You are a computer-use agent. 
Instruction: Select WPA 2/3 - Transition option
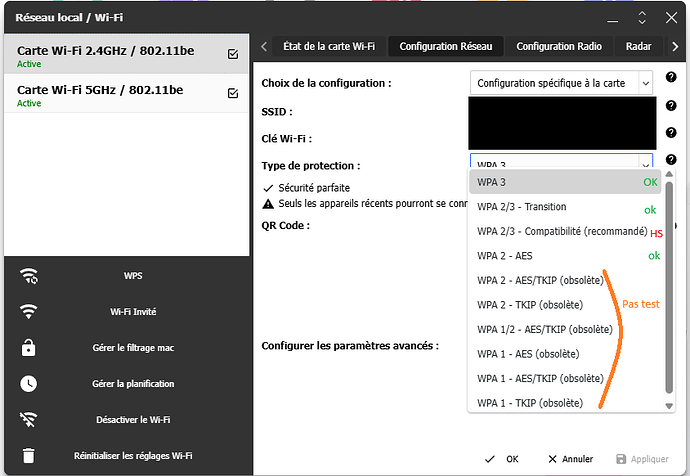click(565, 207)
